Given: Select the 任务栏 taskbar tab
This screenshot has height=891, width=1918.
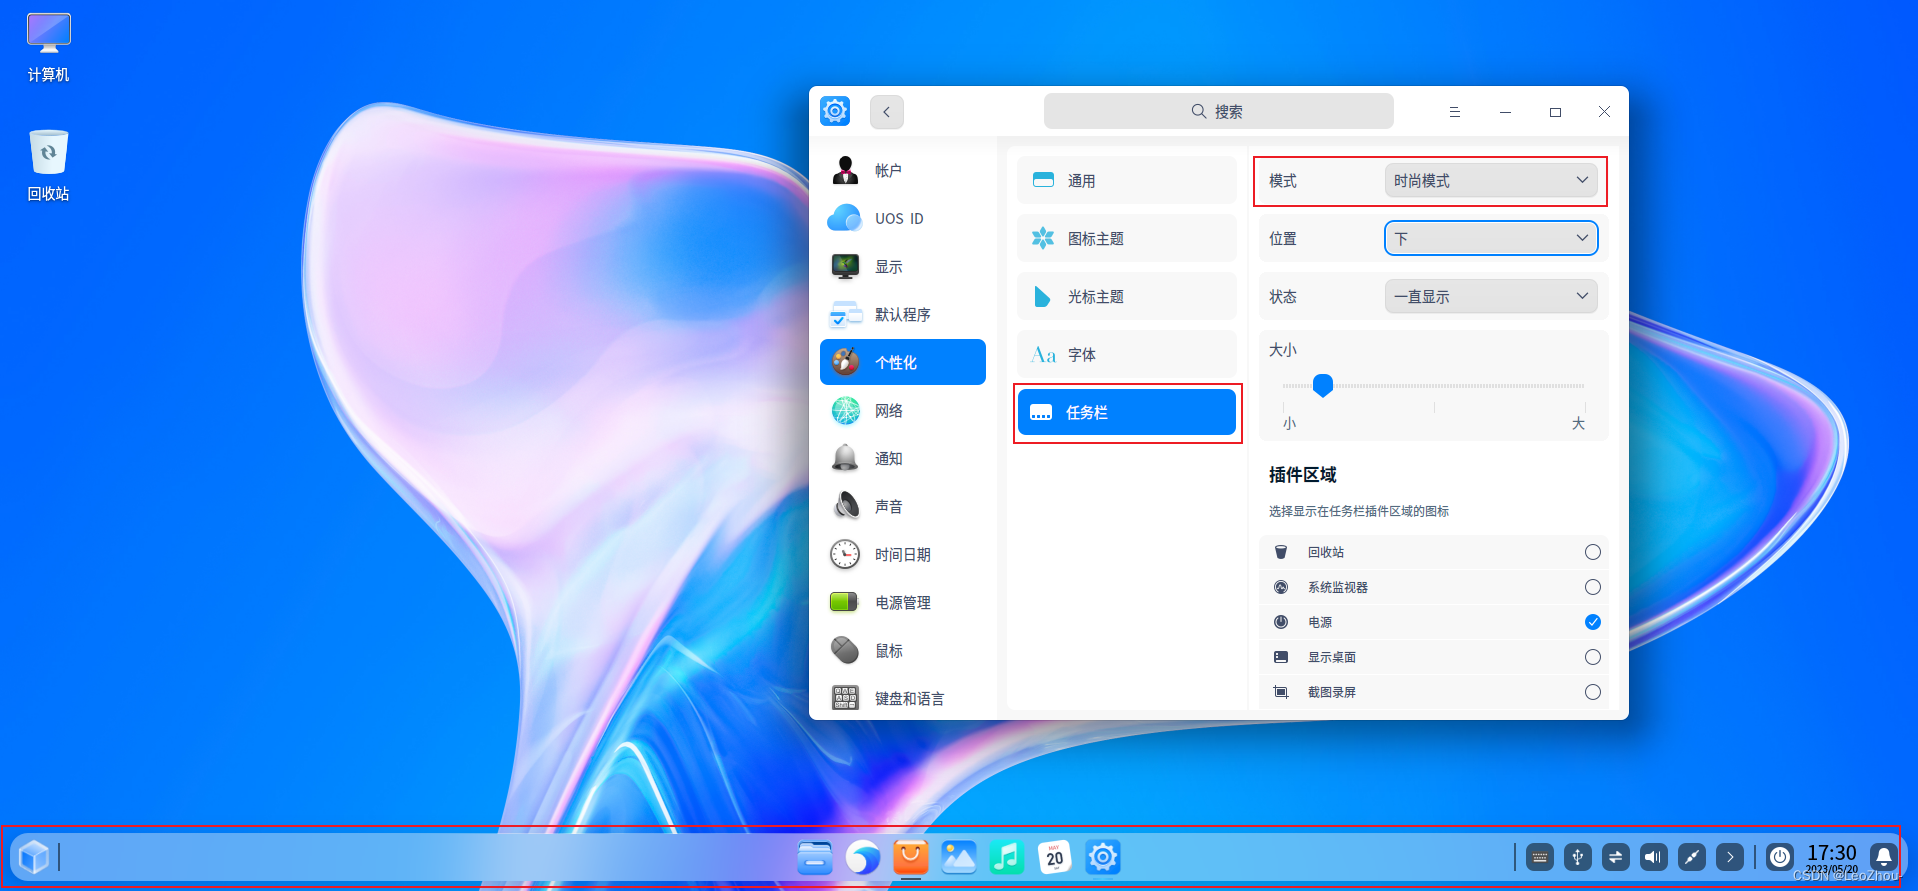Looking at the screenshot, I should click(1127, 412).
